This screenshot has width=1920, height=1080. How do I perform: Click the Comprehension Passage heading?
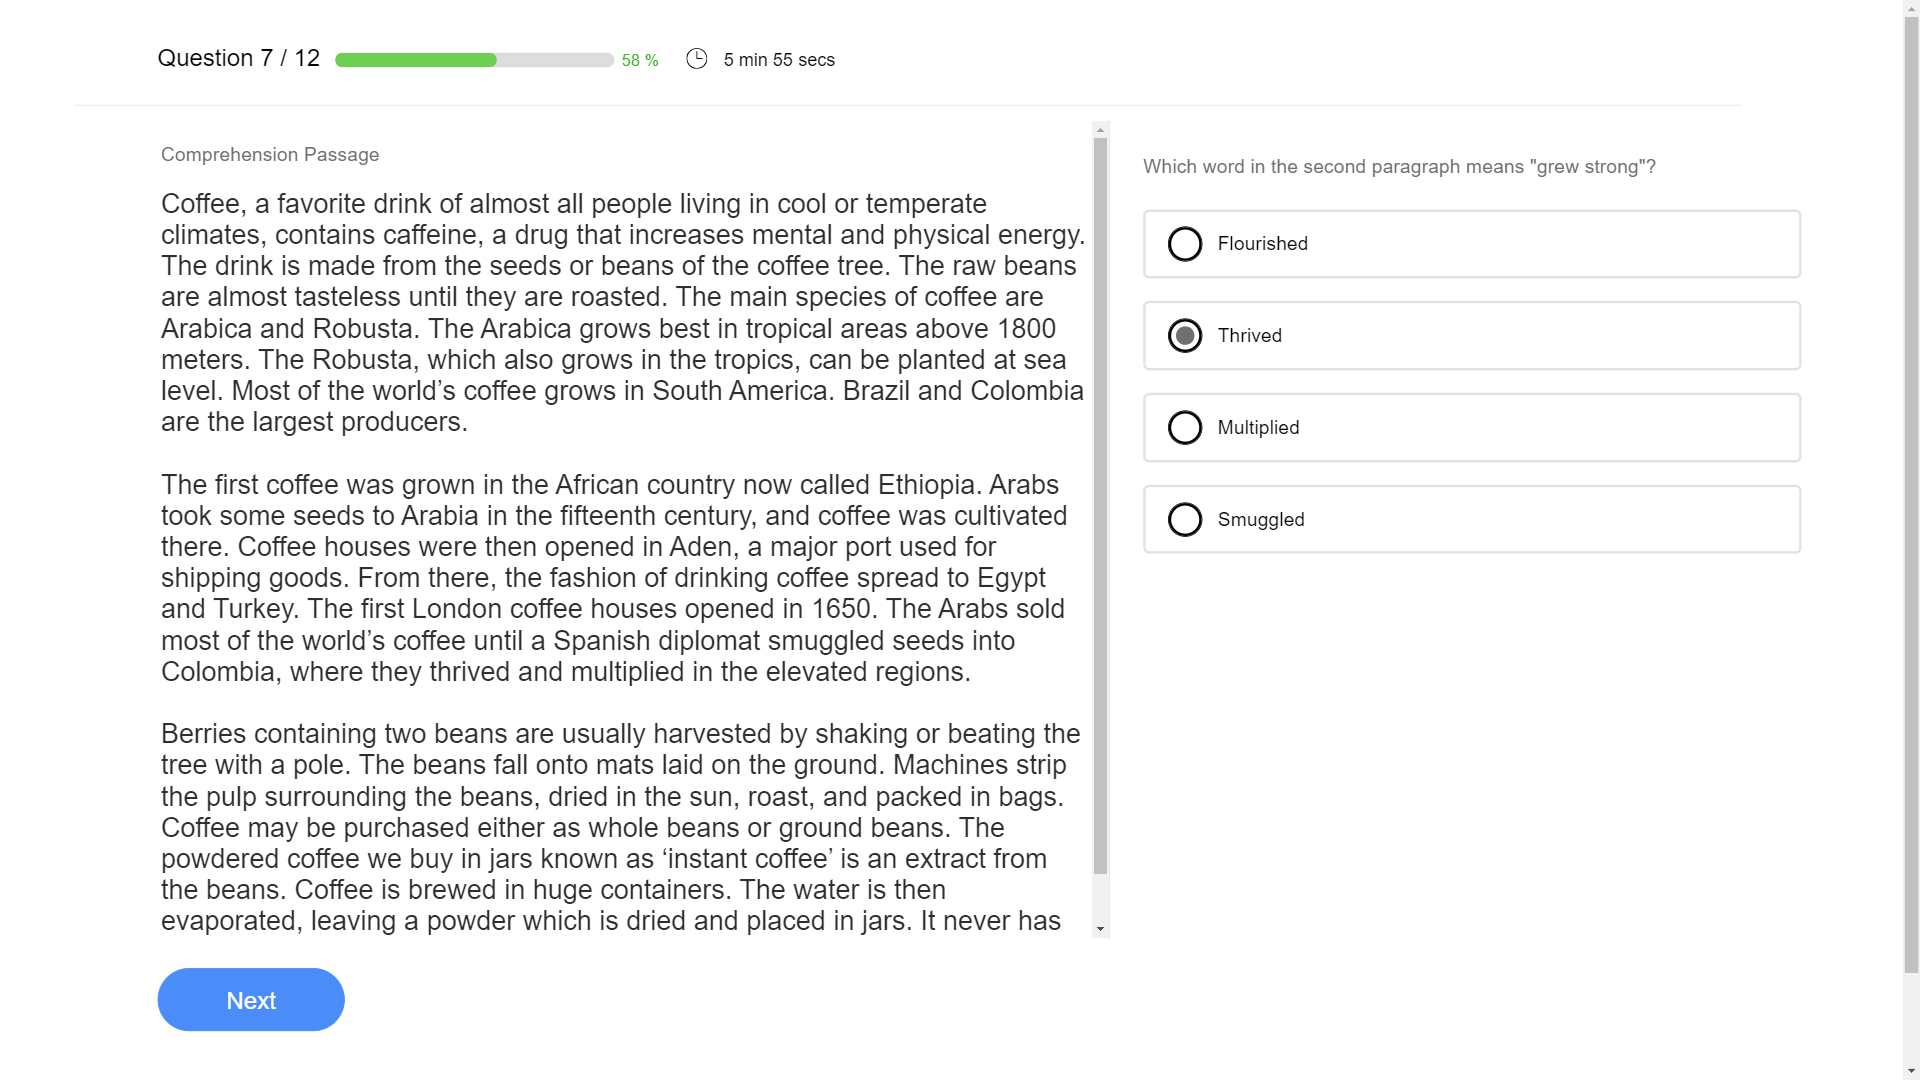tap(270, 155)
